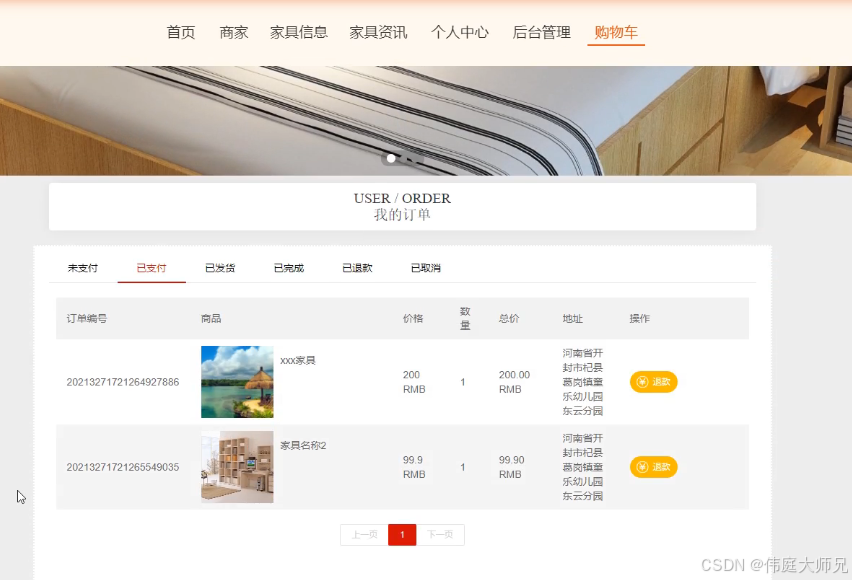Click the 99.9 RMB price cell
Viewport: 852px width, 580px height.
pyautogui.click(x=414, y=467)
